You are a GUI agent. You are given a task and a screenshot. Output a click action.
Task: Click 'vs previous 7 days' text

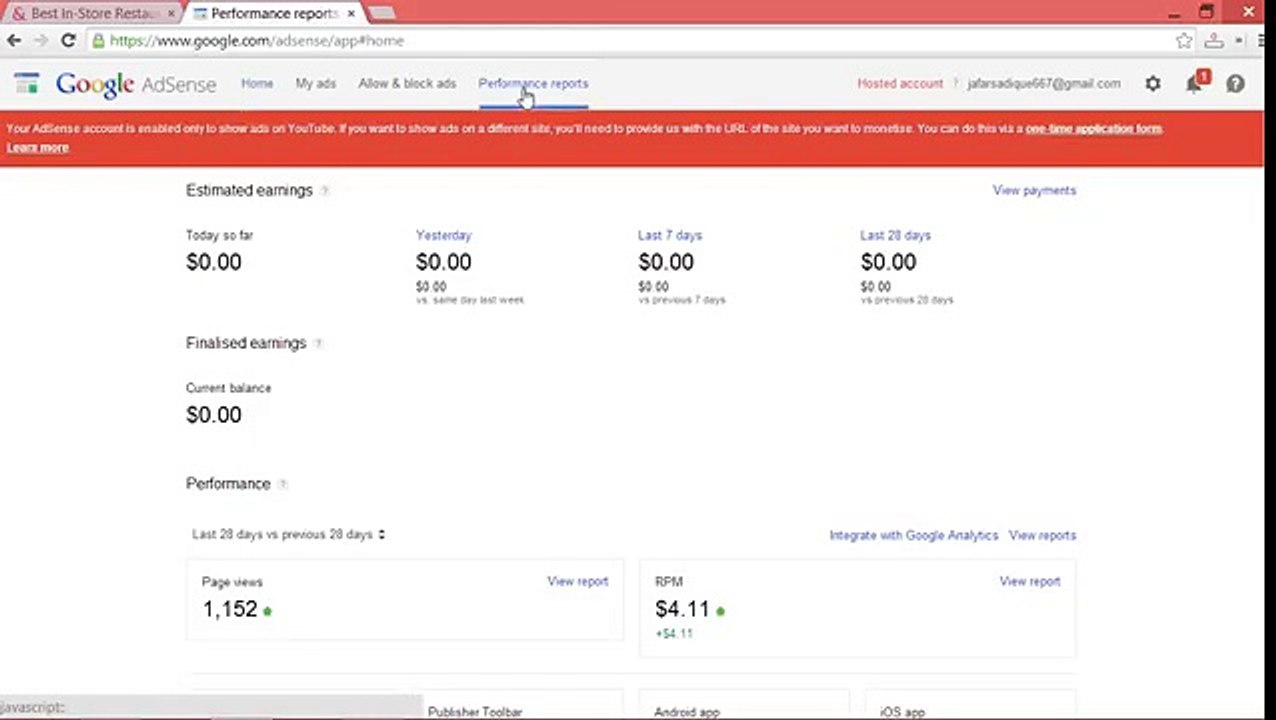coord(682,300)
